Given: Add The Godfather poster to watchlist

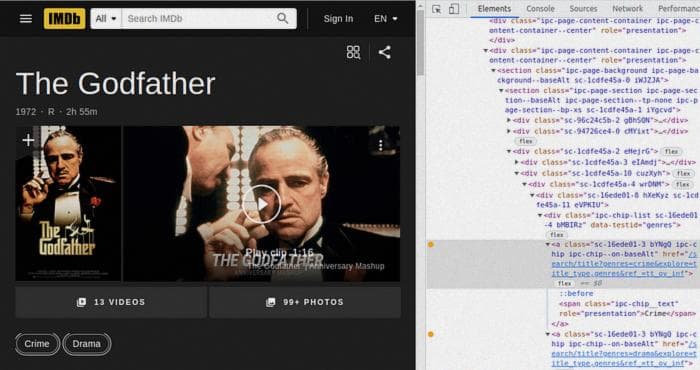Looking at the screenshot, I should pos(28,140).
